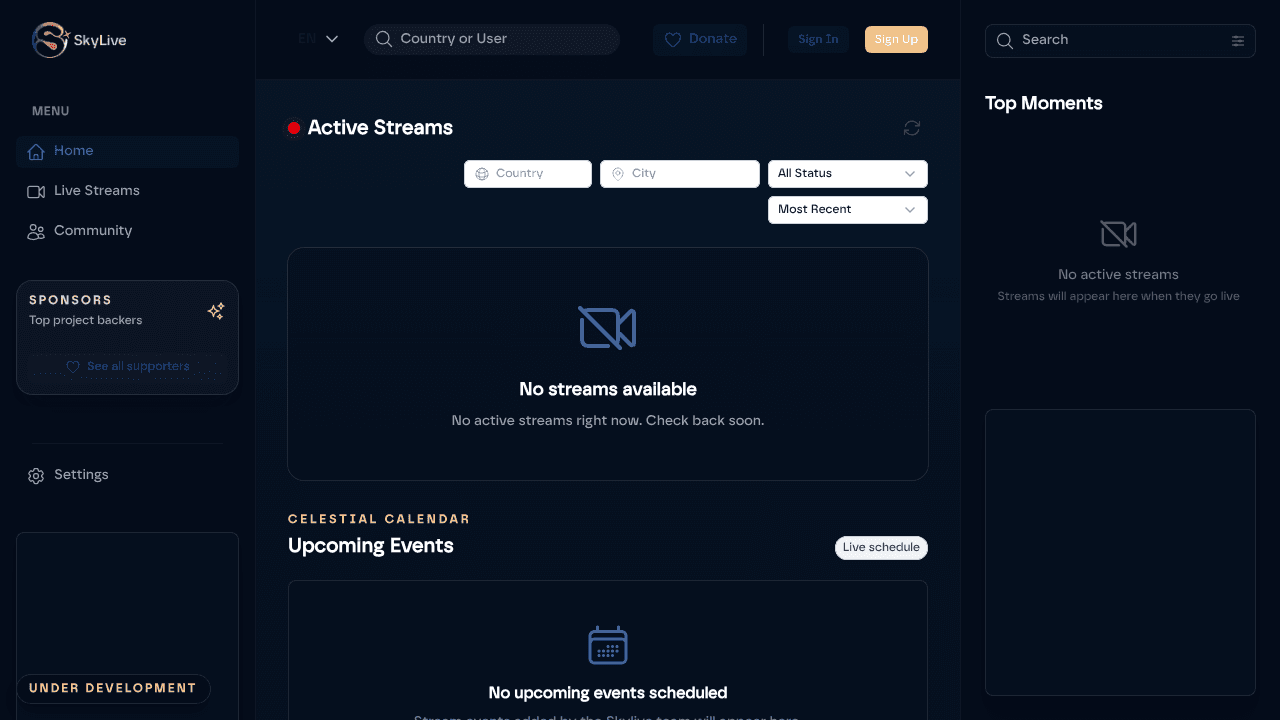Viewport: 1280px width, 720px height.
Task: Click the gear icon beside Settings
Action: pos(36,476)
